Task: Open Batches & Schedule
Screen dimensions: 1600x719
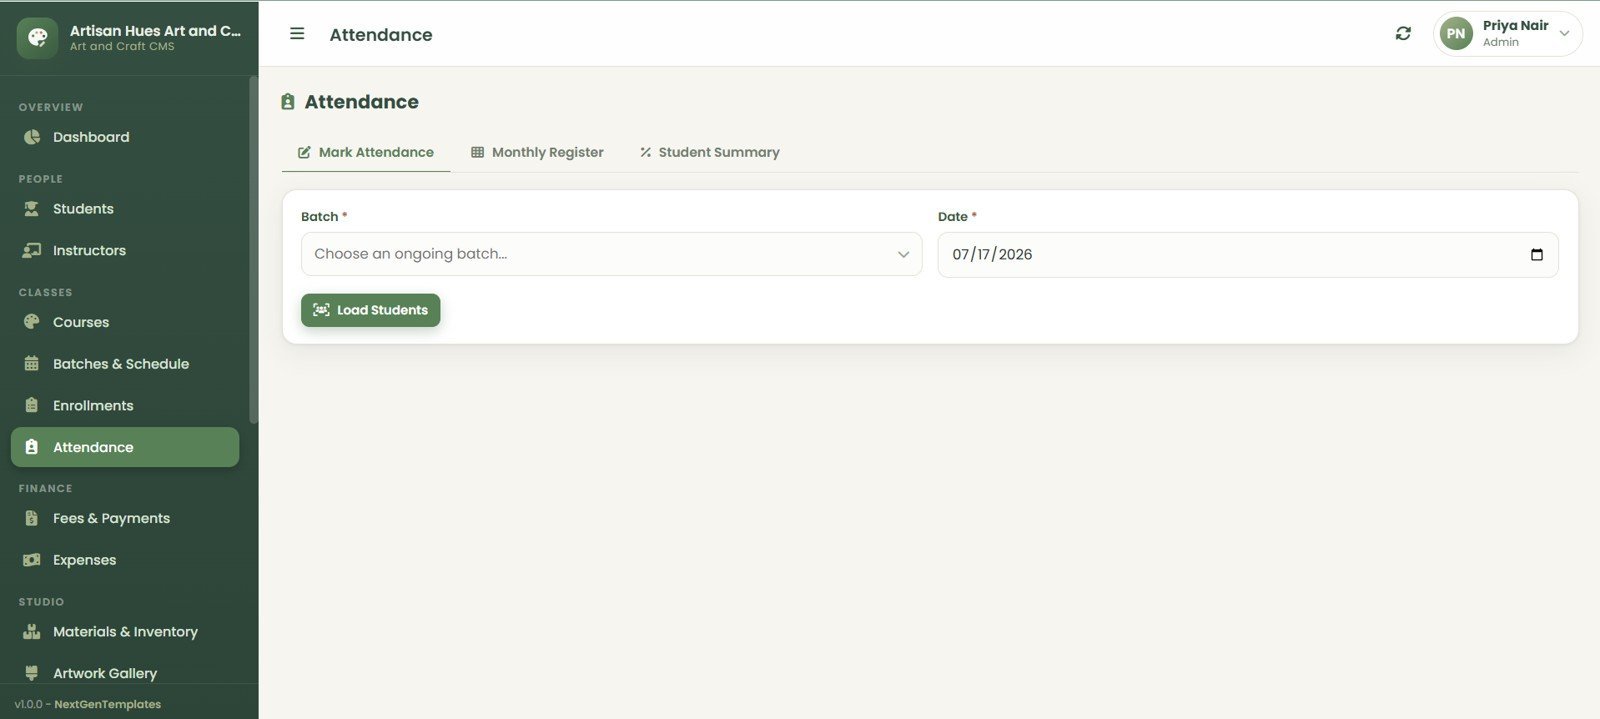Action: pyautogui.click(x=125, y=364)
